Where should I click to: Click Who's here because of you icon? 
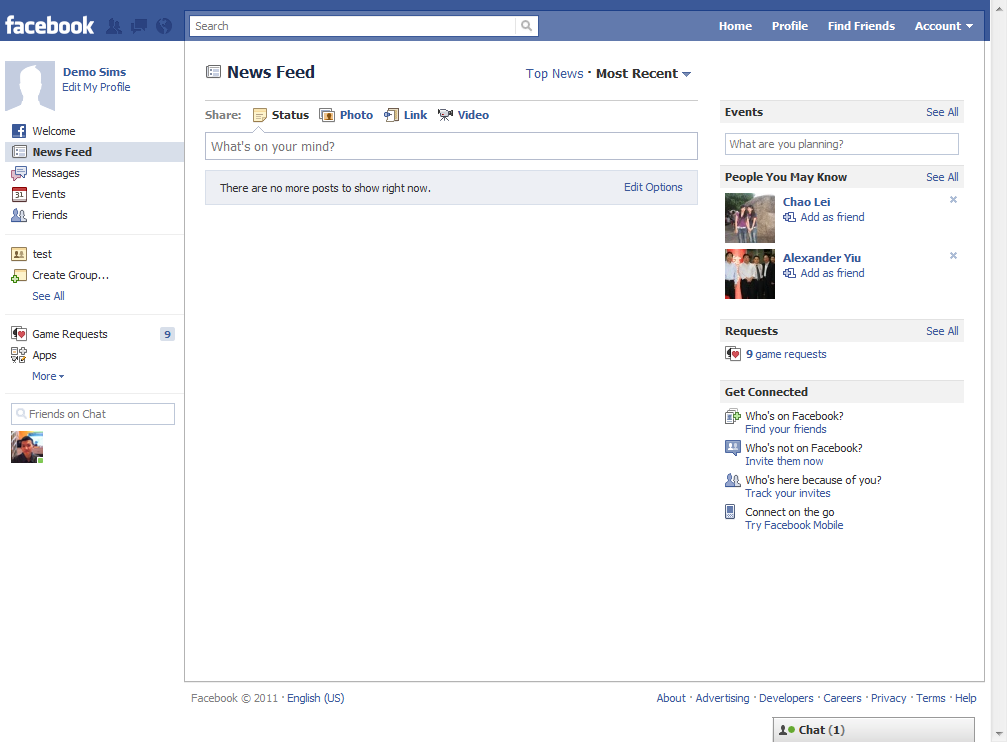coord(733,480)
